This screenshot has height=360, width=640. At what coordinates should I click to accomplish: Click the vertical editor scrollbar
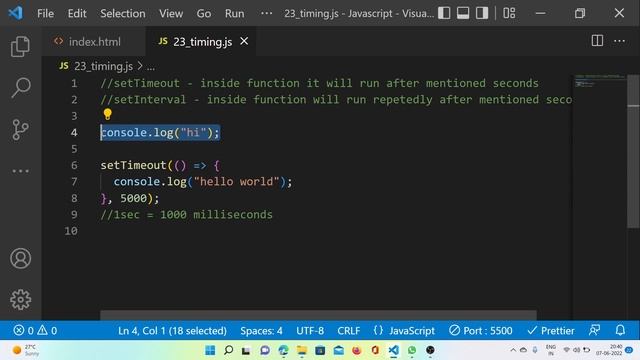(x=633, y=151)
